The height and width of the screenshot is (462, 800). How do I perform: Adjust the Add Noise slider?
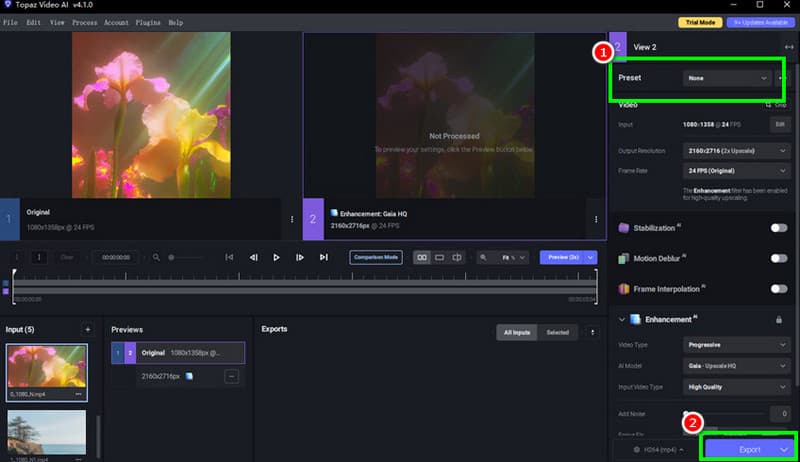tap(687, 413)
